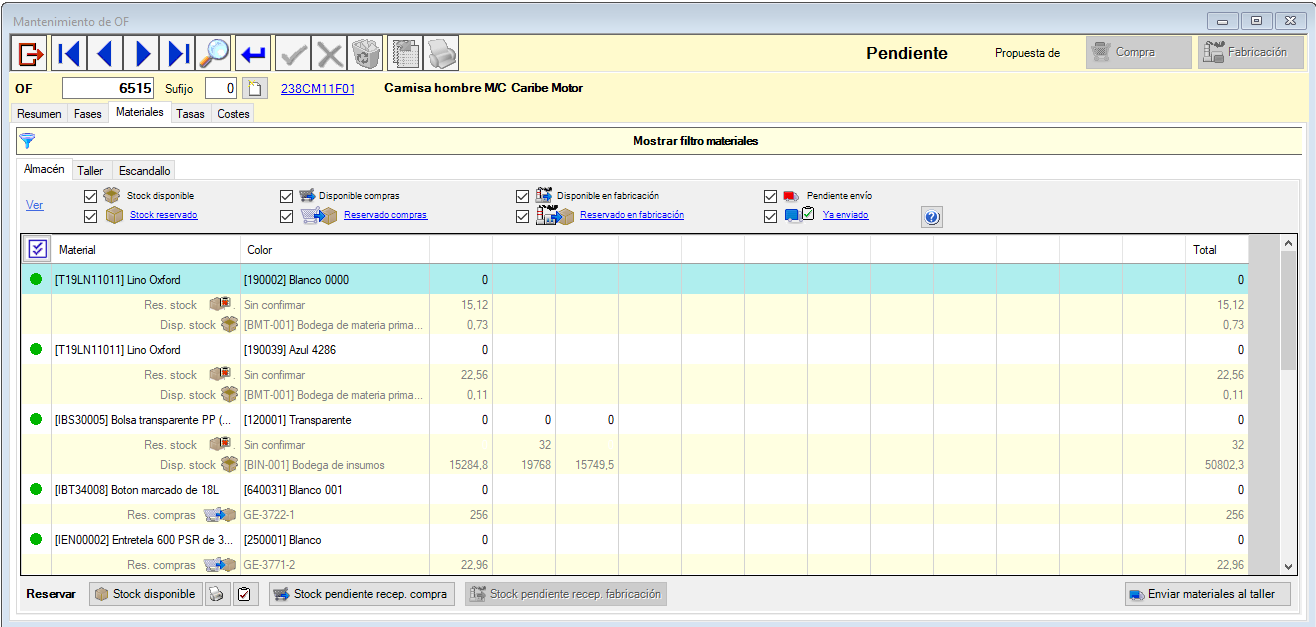The image size is (1316, 627).
Task: Toggle the Stock disponible checkbox
Action: (x=89, y=196)
